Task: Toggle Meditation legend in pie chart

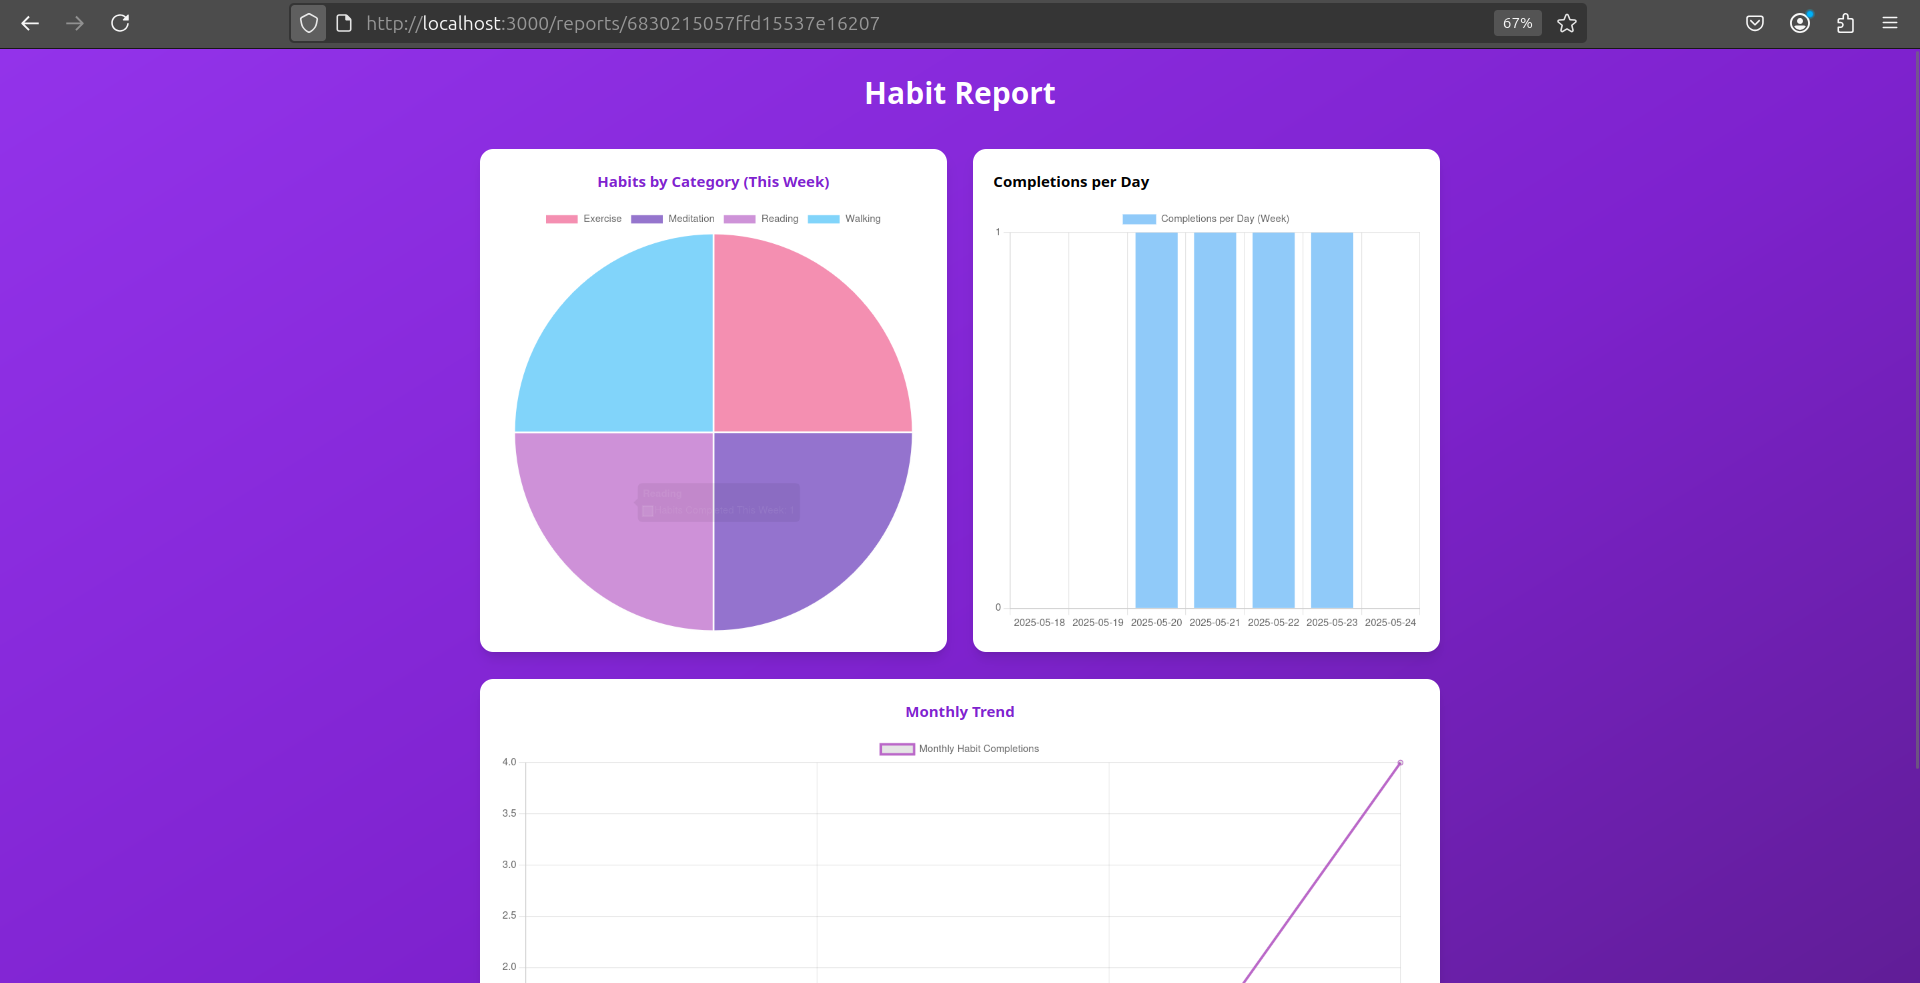Action: pos(672,219)
